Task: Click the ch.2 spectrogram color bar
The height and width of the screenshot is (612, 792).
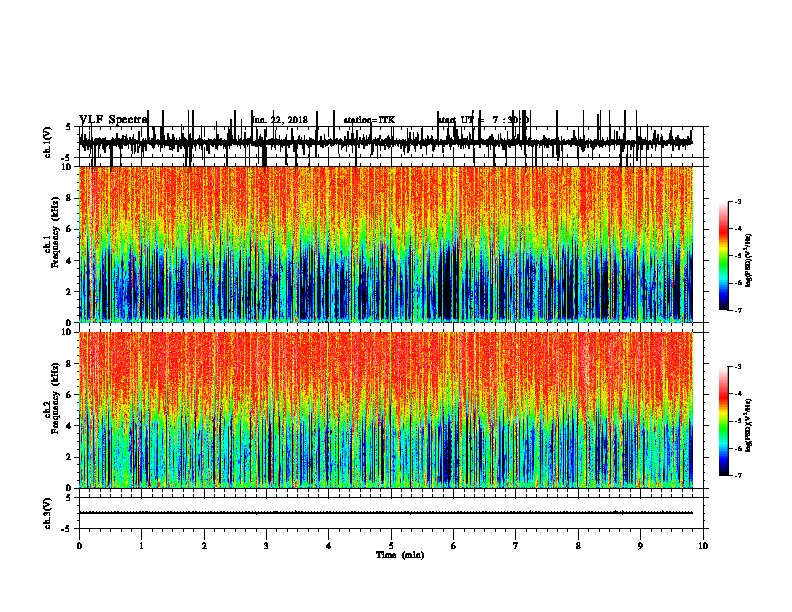Action: pos(723,421)
